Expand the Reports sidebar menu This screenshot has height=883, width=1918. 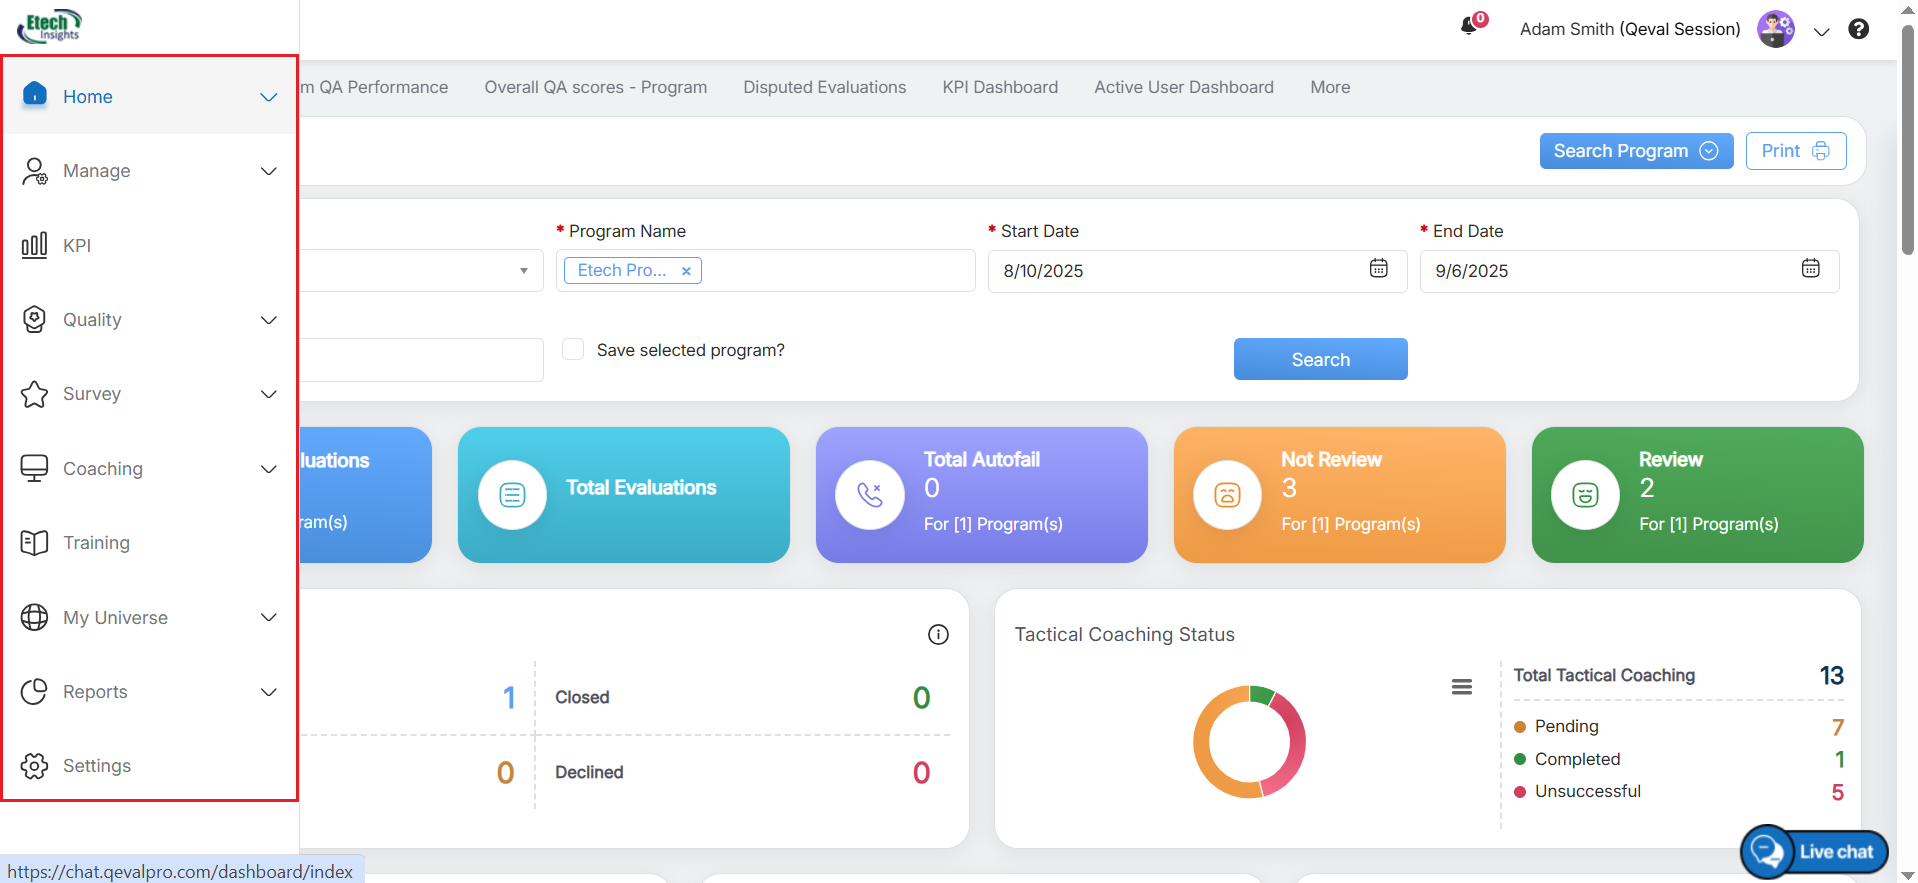point(268,692)
